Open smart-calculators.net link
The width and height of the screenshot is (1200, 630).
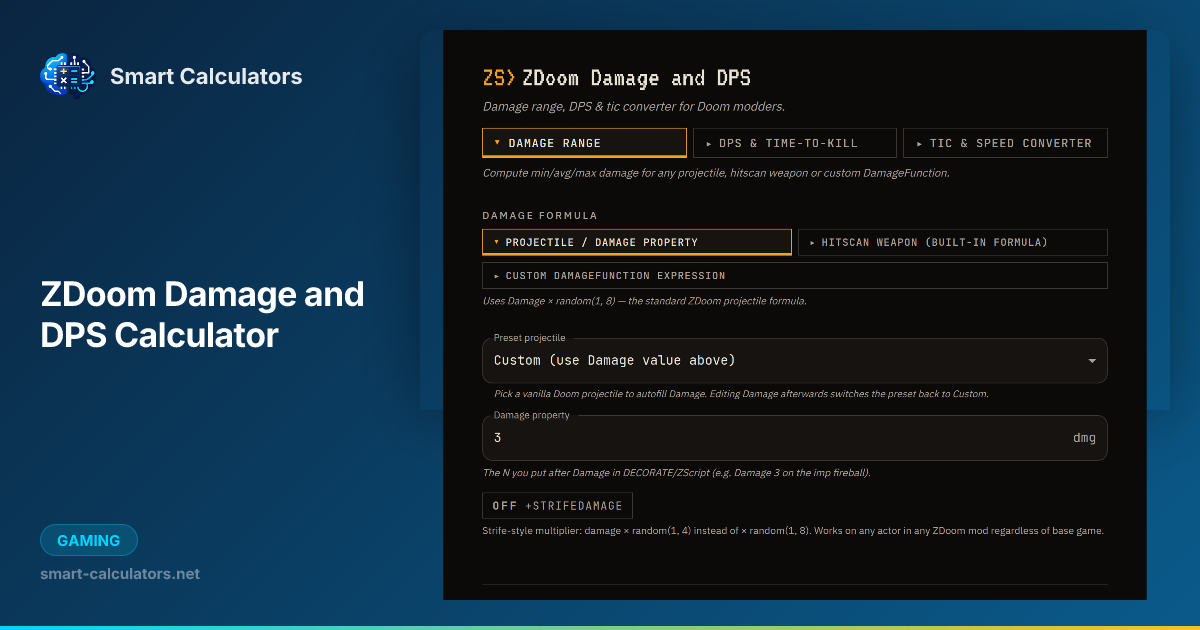pos(120,574)
